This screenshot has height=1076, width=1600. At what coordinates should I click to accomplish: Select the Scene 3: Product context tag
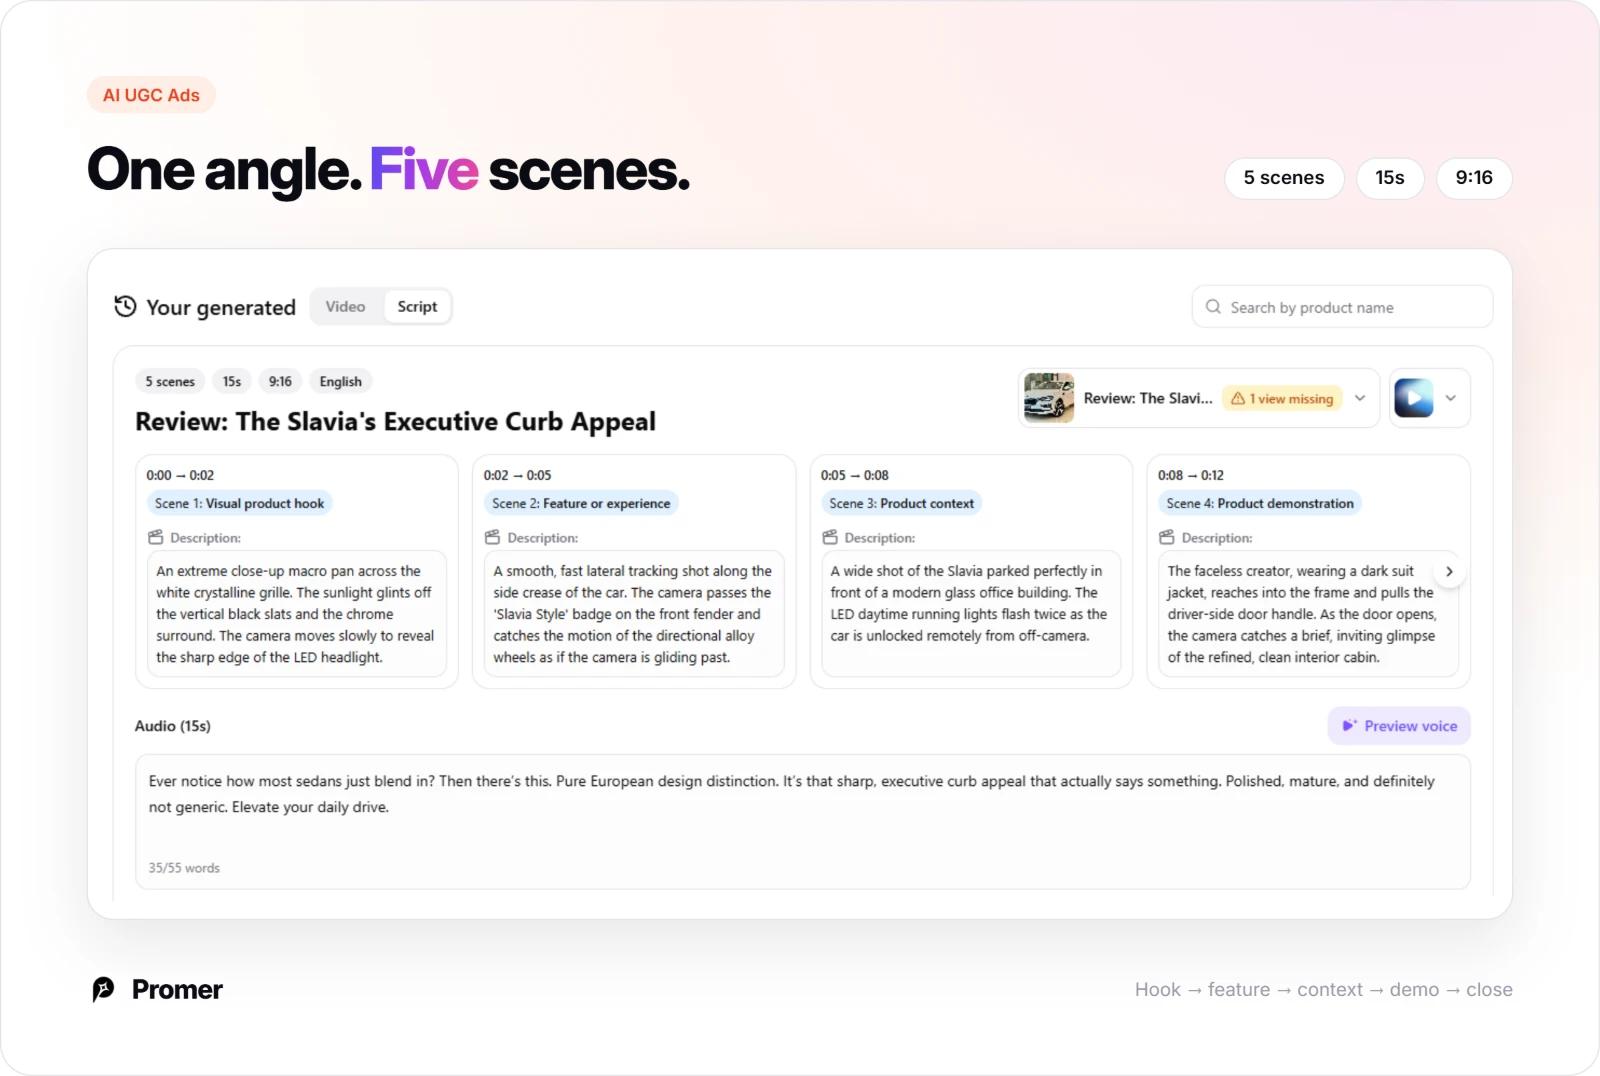(901, 503)
